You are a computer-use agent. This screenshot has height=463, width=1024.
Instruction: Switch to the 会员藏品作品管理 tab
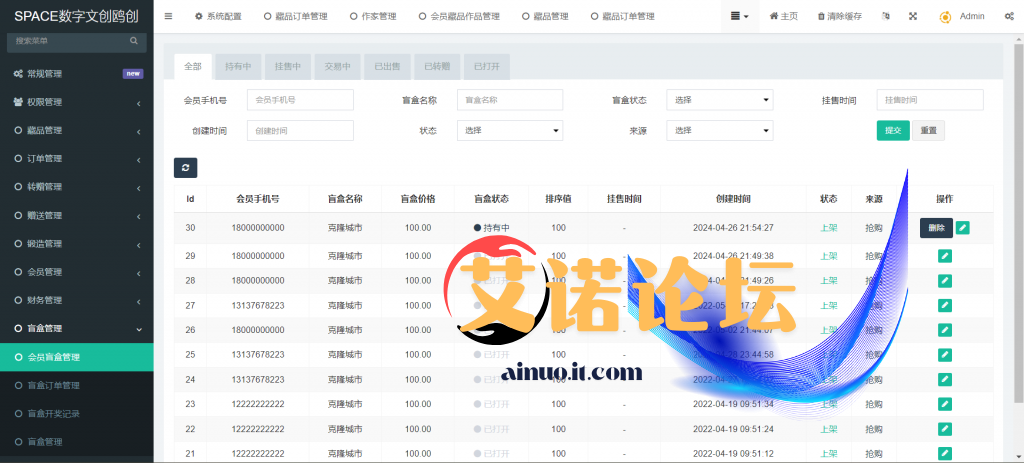pos(459,16)
